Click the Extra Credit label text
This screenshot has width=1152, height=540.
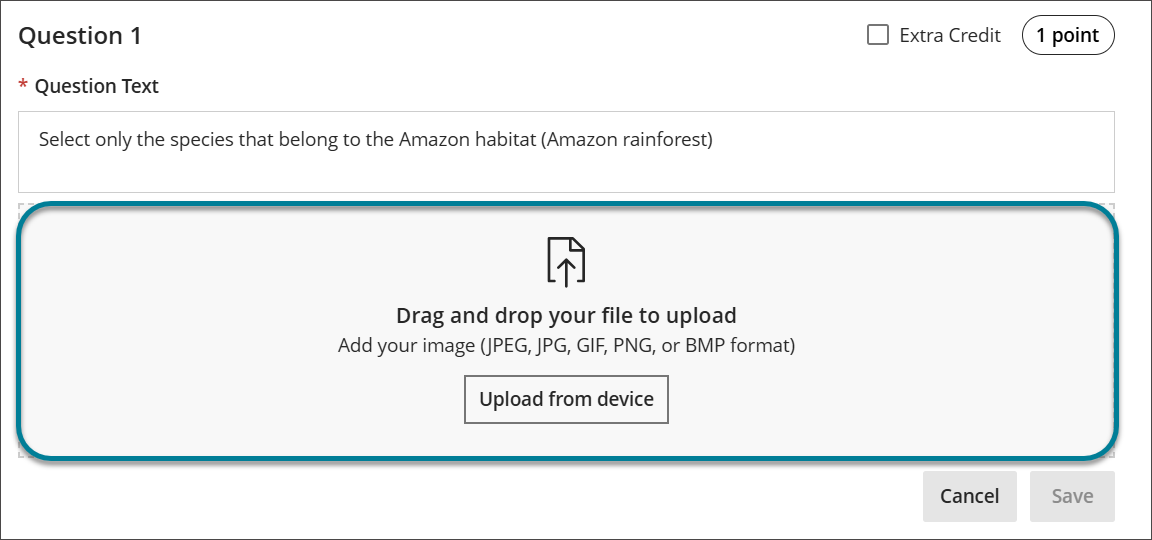pyautogui.click(x=949, y=36)
